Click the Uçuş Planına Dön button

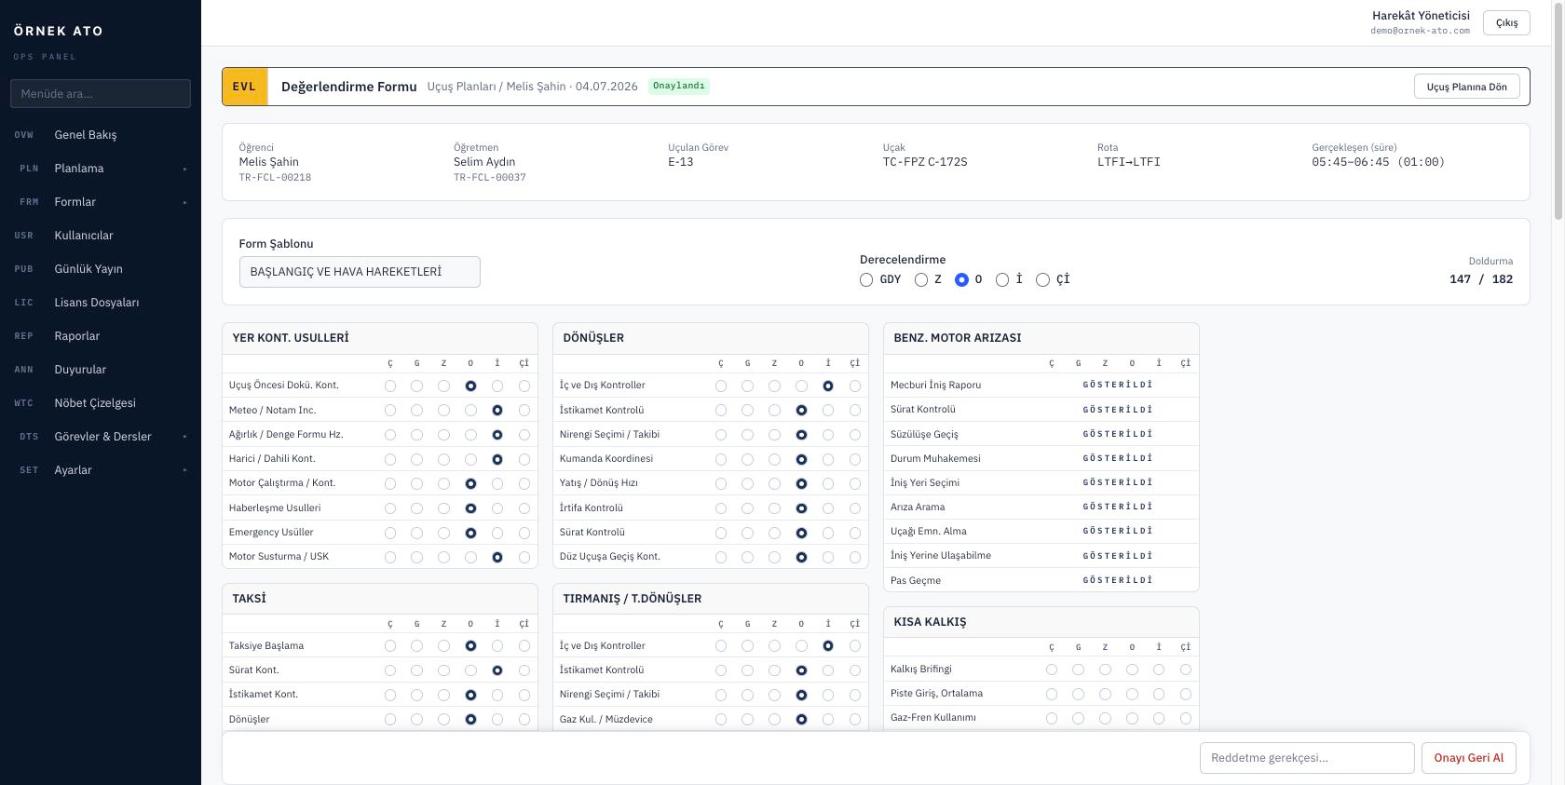[1466, 87]
